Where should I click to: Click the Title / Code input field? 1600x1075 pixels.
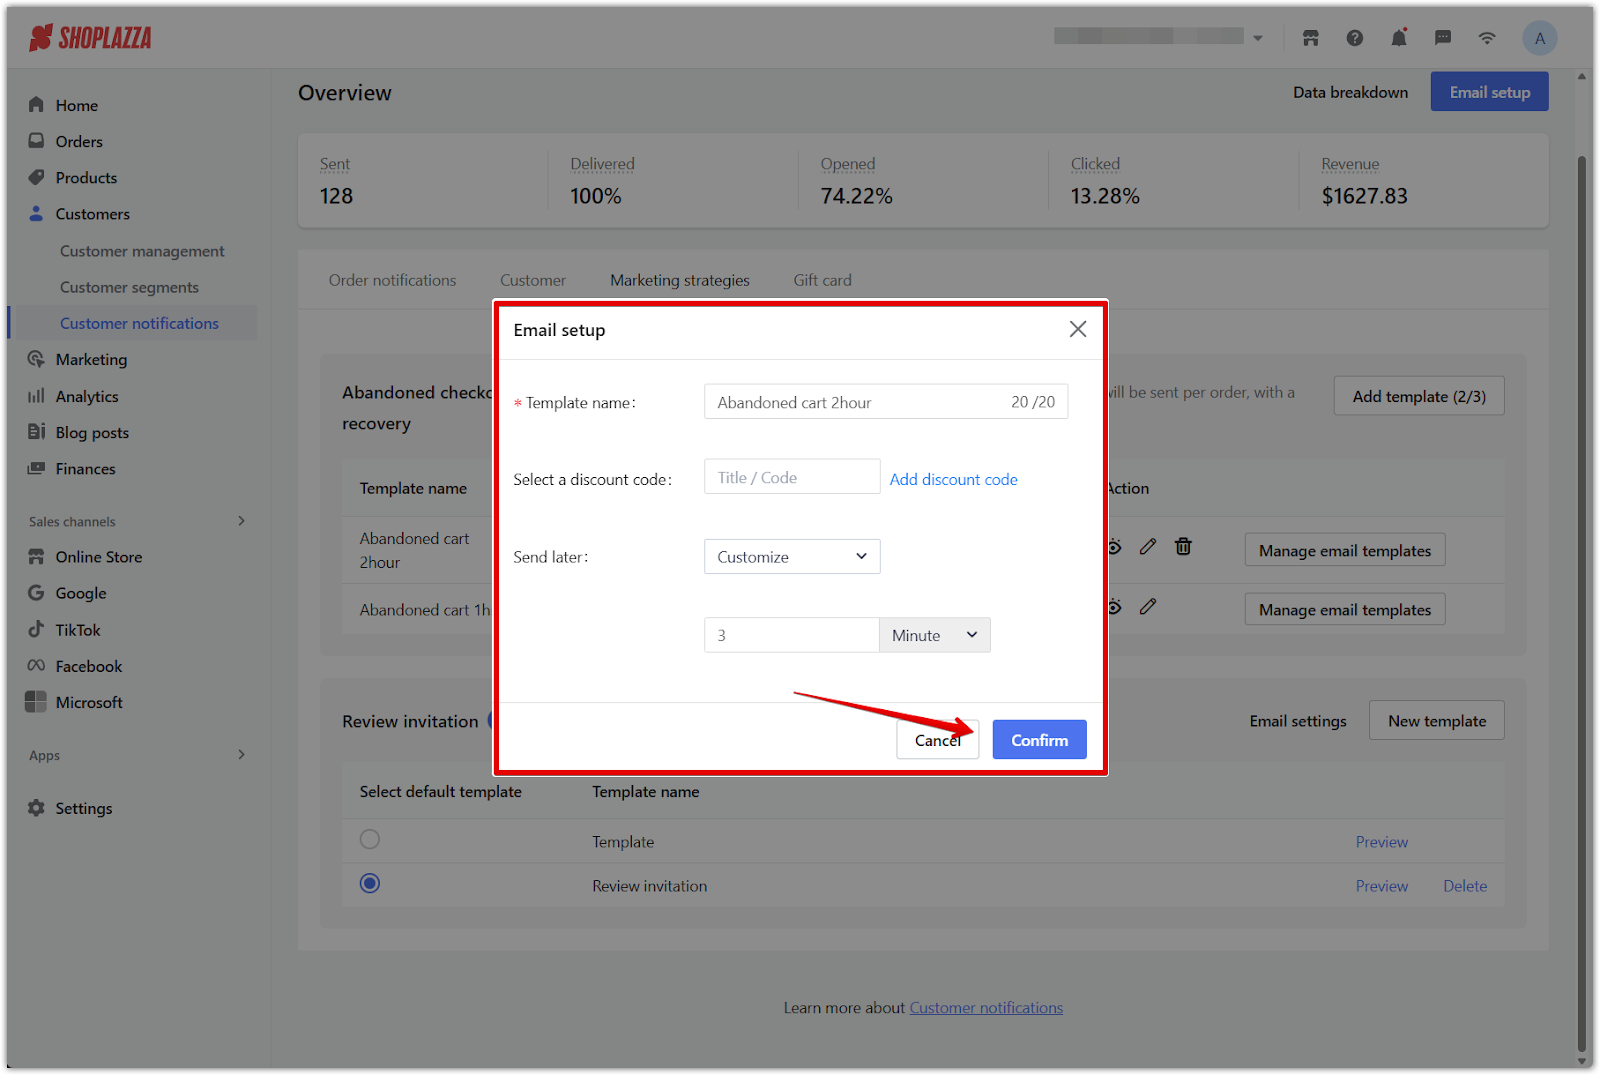792,476
